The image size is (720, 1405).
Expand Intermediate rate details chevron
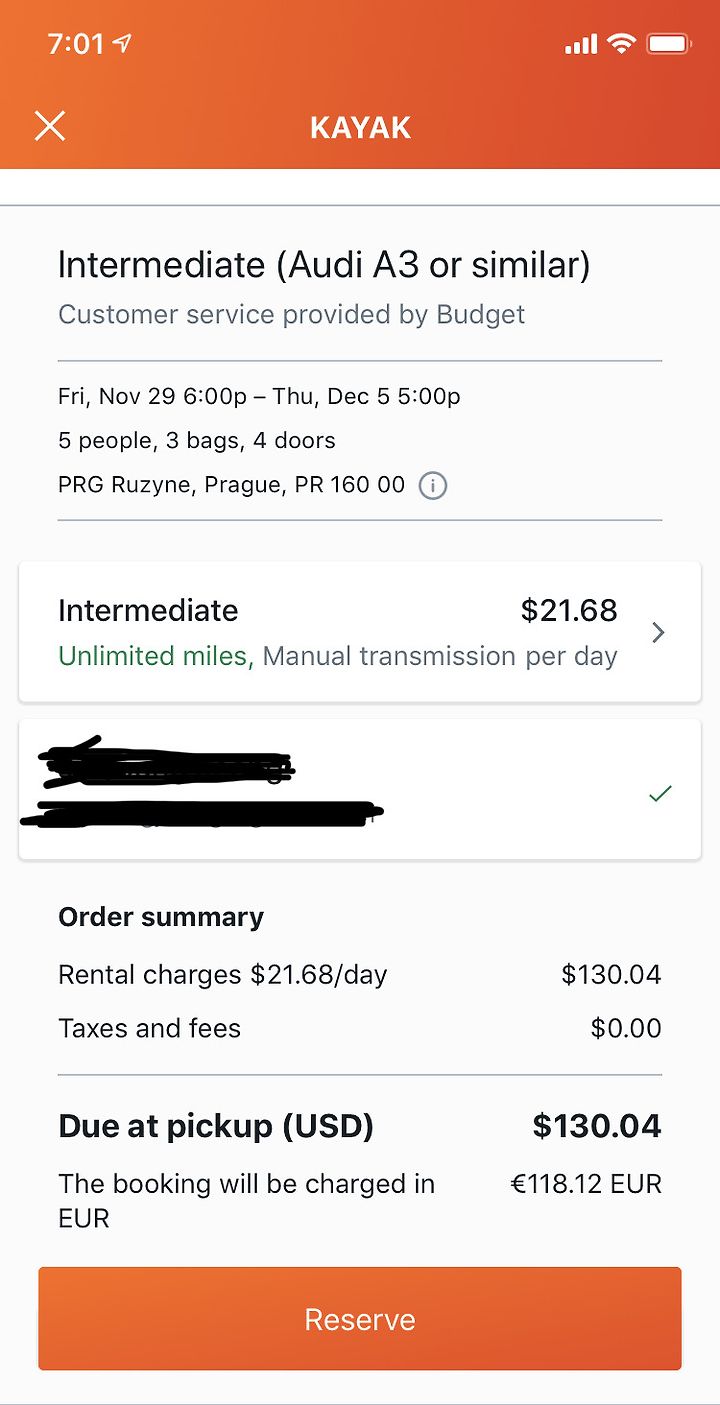(658, 632)
